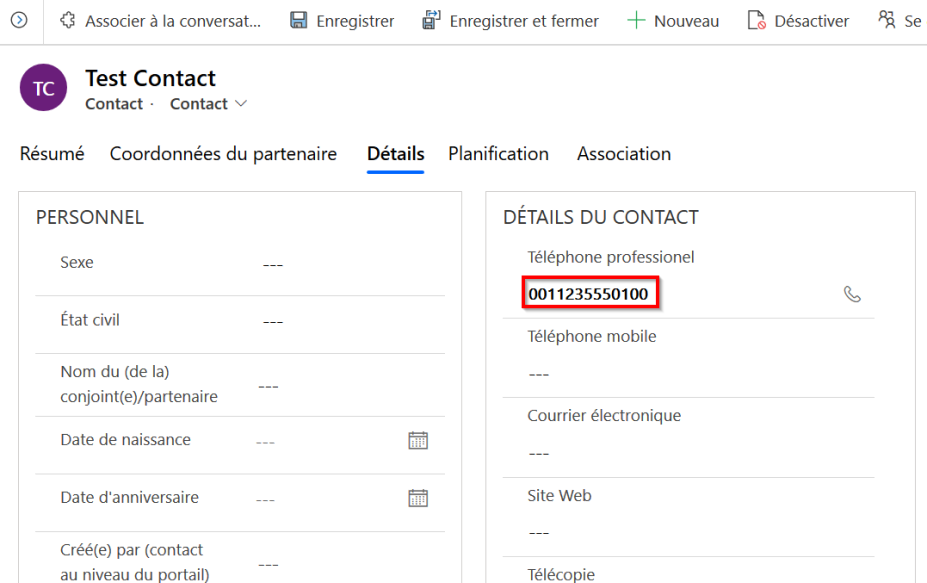Open Date d'anniversaire calendar picker

(418, 498)
